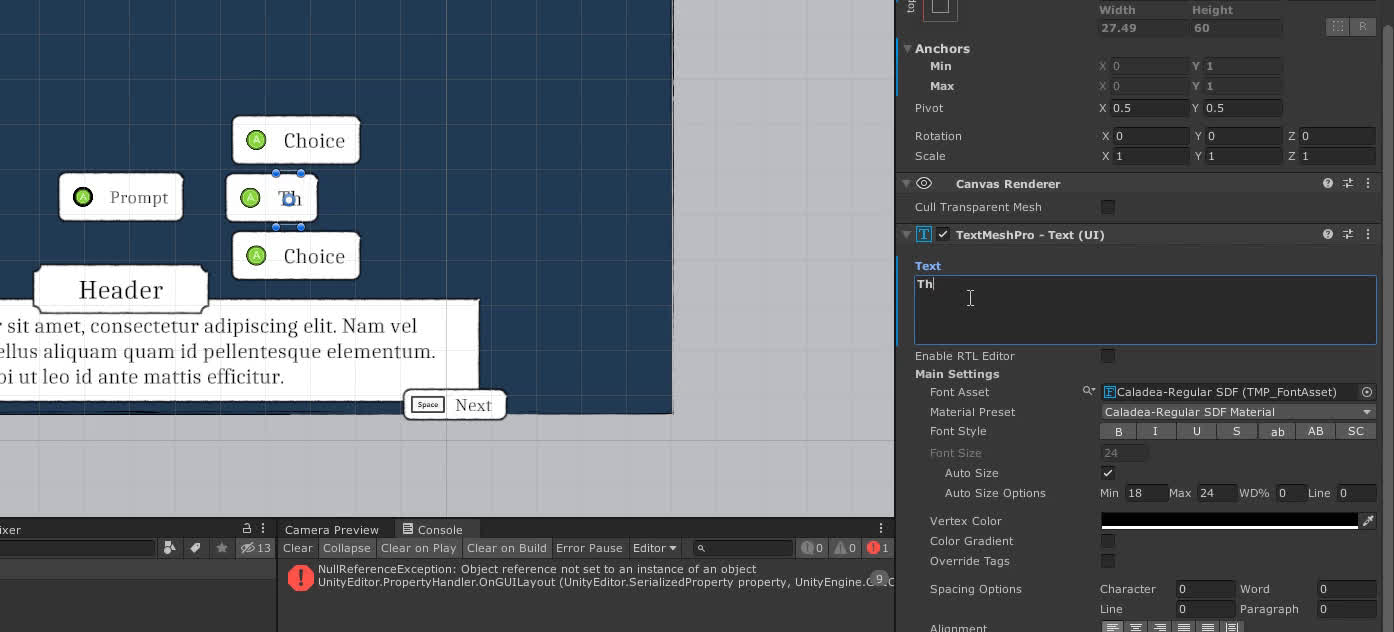This screenshot has width=1394, height=632.
Task: Select center text alignment icon
Action: tap(1135, 628)
